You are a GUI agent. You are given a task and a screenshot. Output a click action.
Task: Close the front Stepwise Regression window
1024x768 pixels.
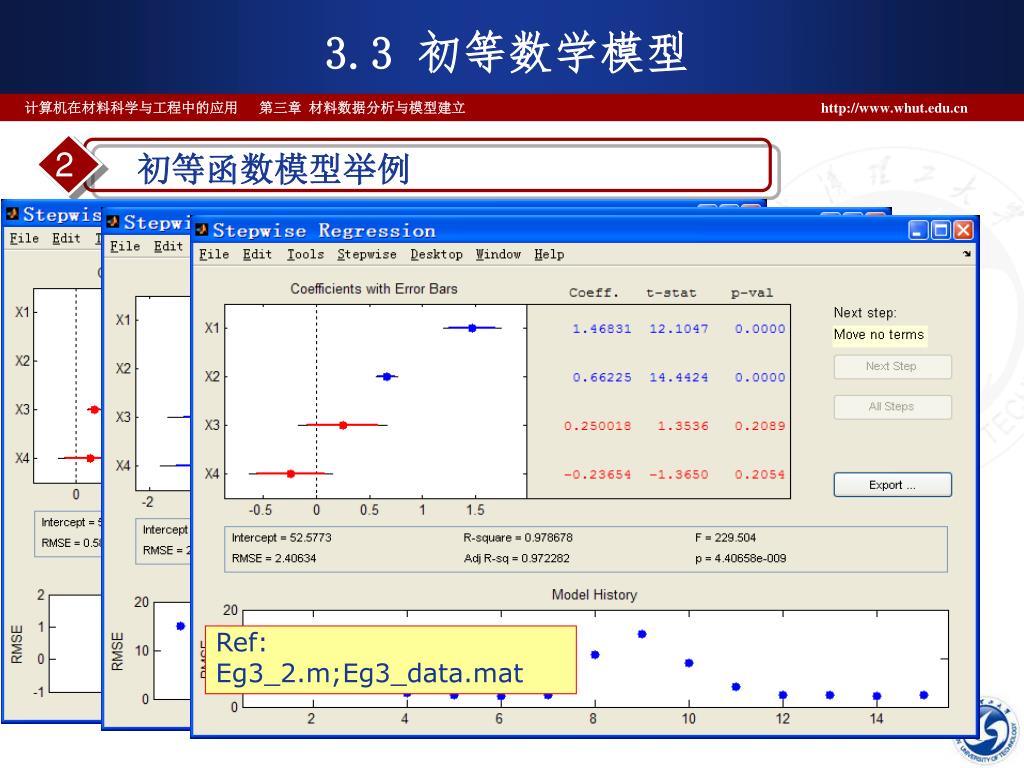963,230
